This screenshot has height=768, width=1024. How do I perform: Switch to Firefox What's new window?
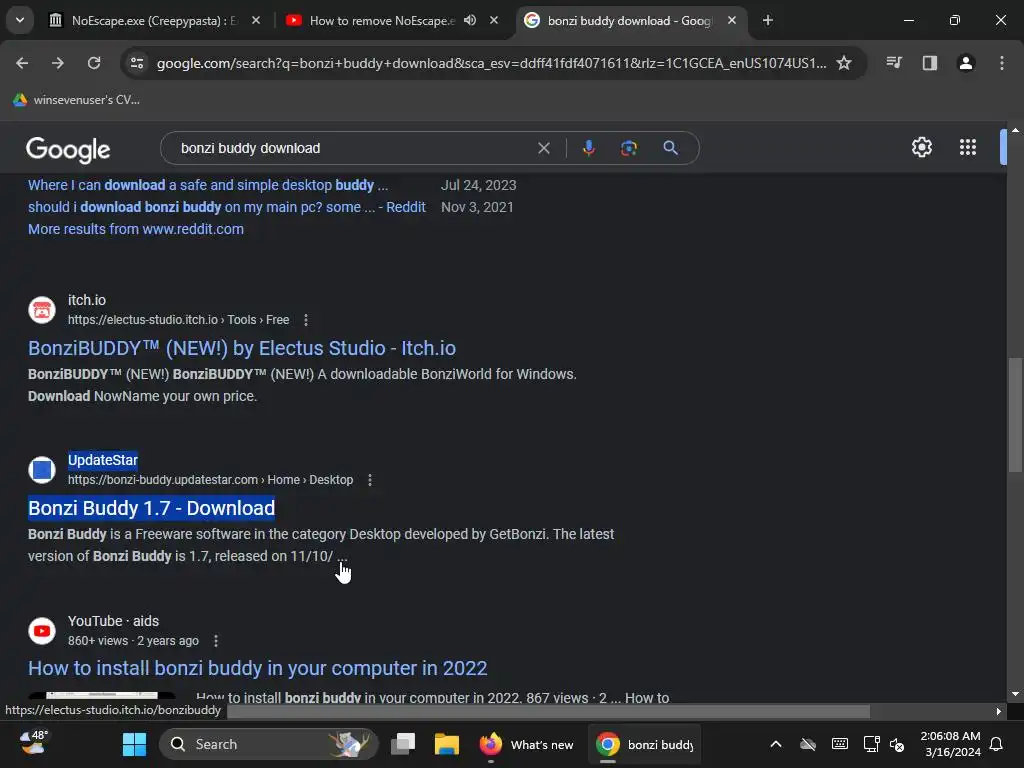click(526, 744)
